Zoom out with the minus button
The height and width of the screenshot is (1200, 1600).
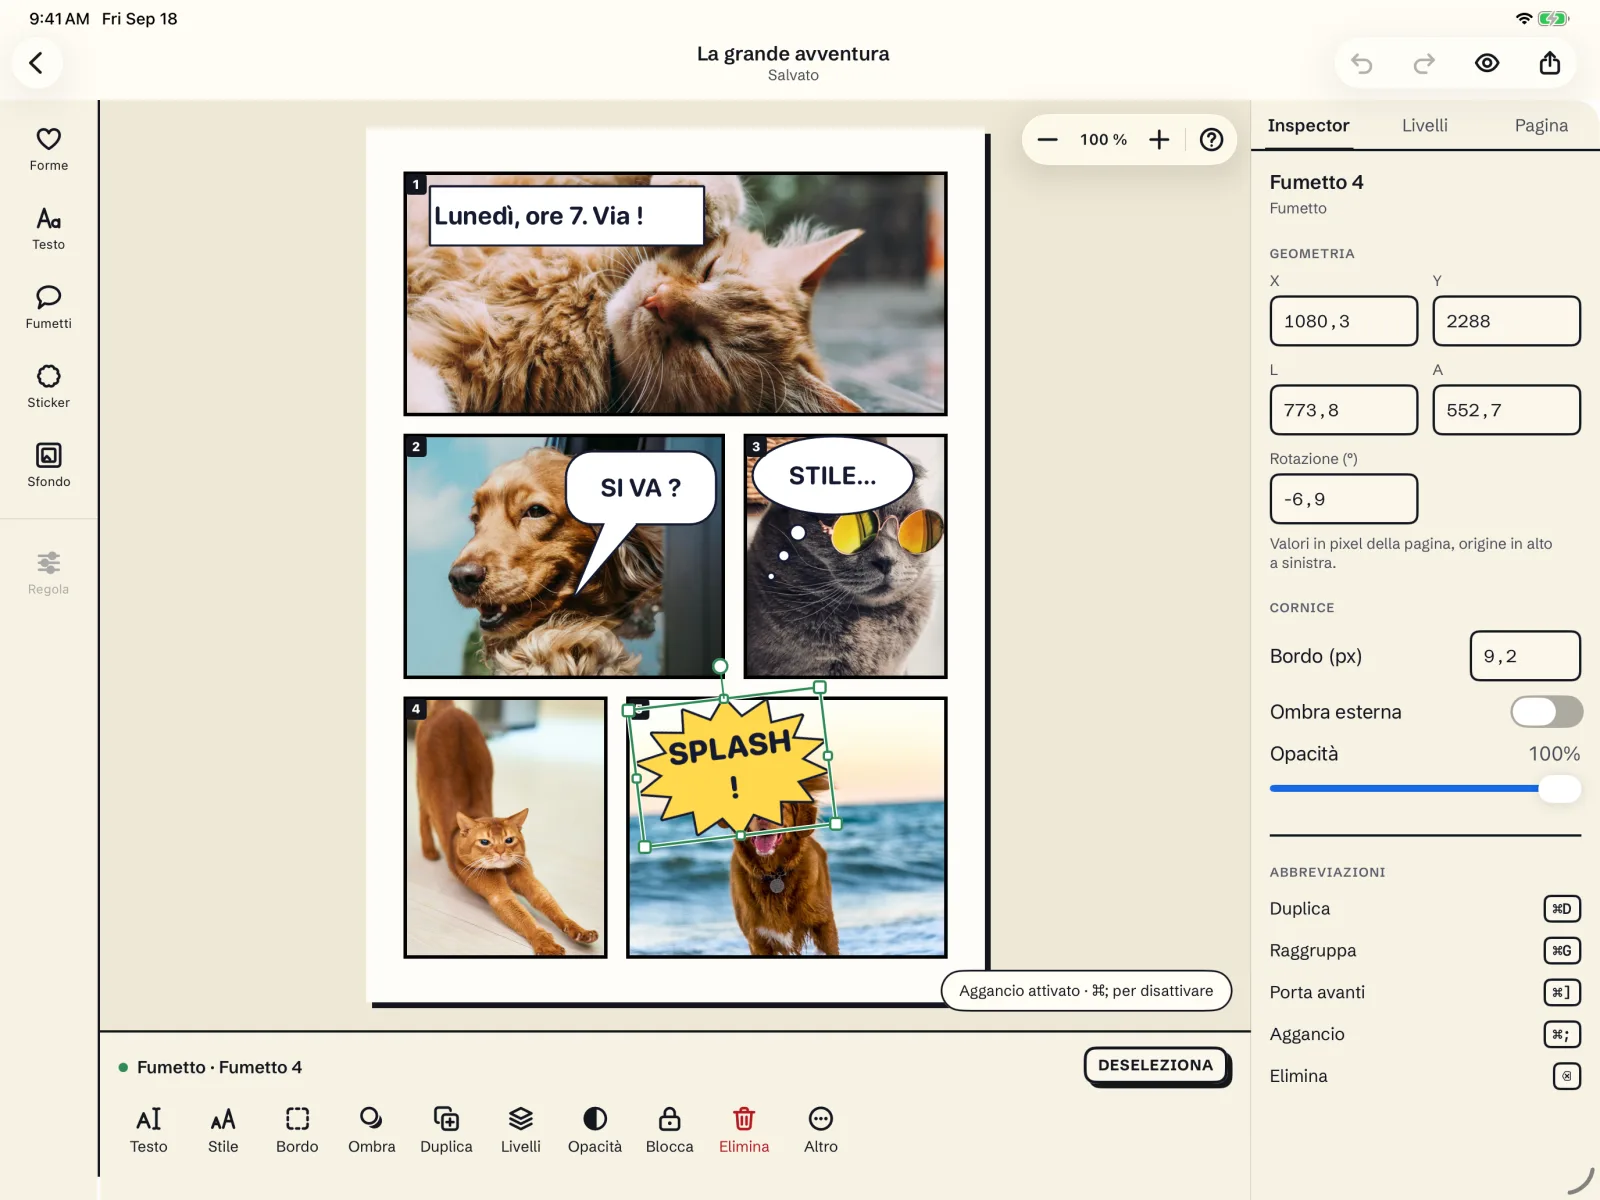point(1047,140)
